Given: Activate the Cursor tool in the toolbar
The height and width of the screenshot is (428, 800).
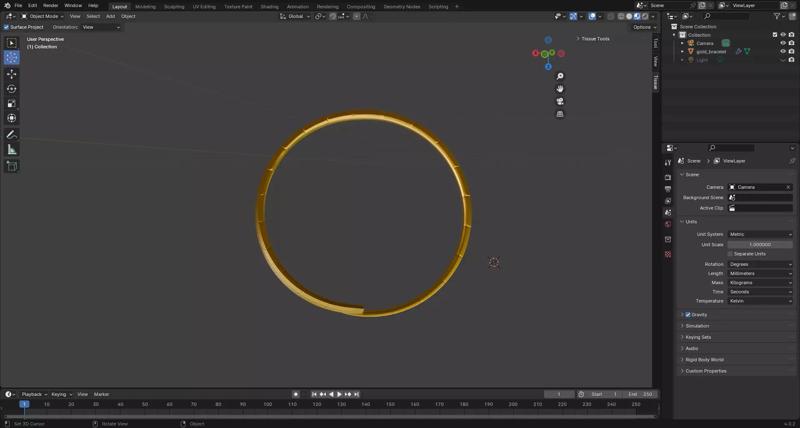Looking at the screenshot, I should (x=12, y=57).
